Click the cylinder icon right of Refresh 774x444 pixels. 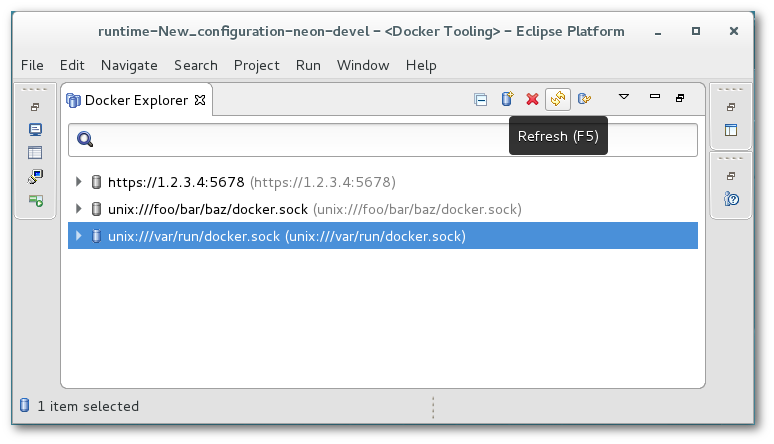585,98
